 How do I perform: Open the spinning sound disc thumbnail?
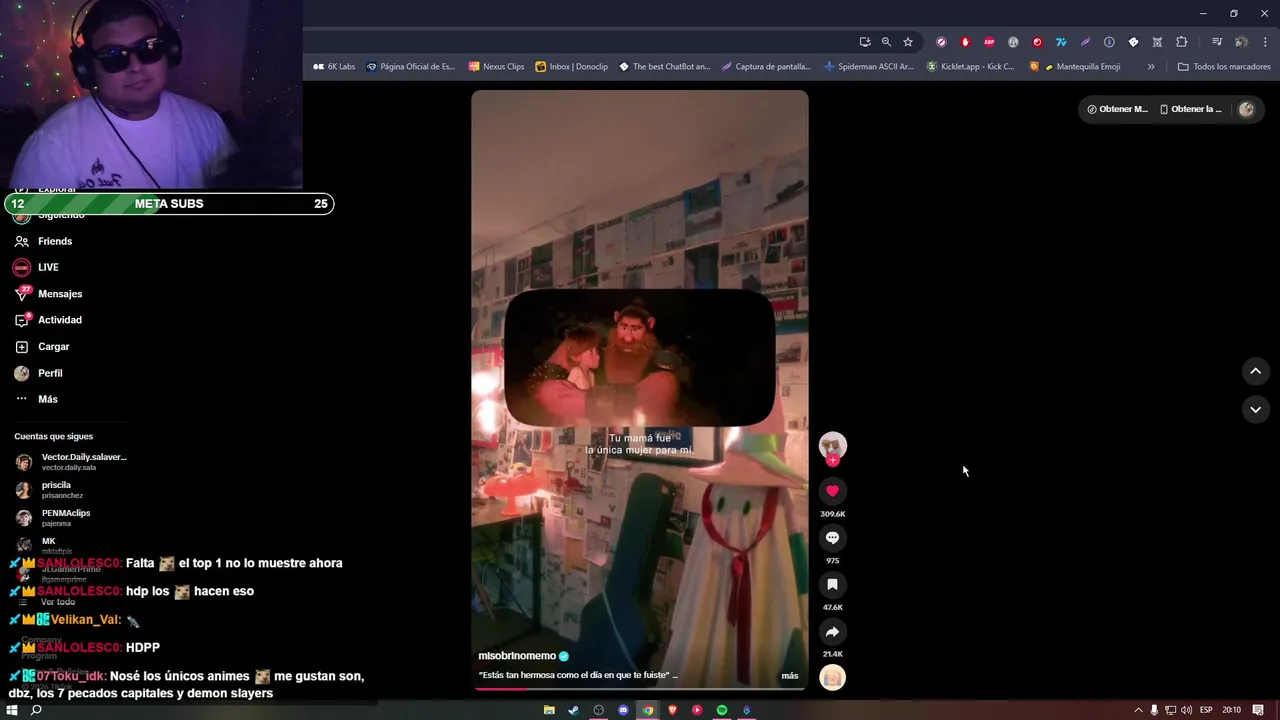click(x=832, y=678)
